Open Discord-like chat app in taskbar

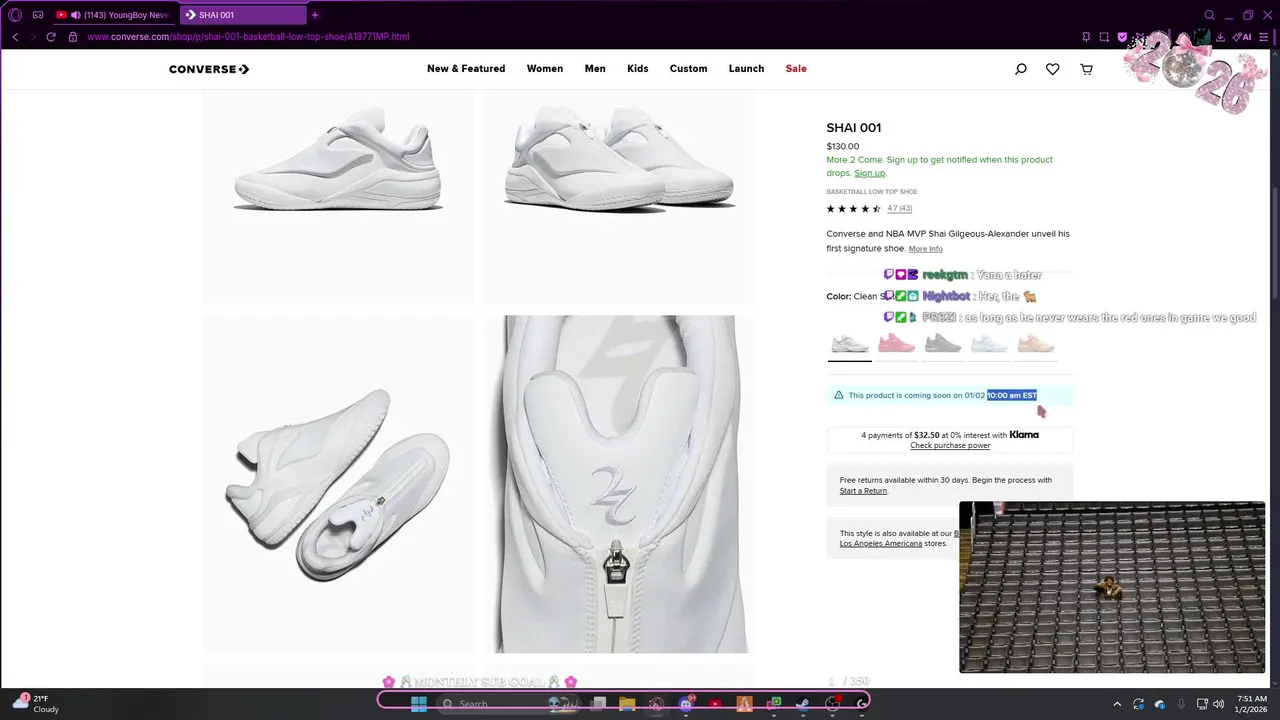point(686,703)
